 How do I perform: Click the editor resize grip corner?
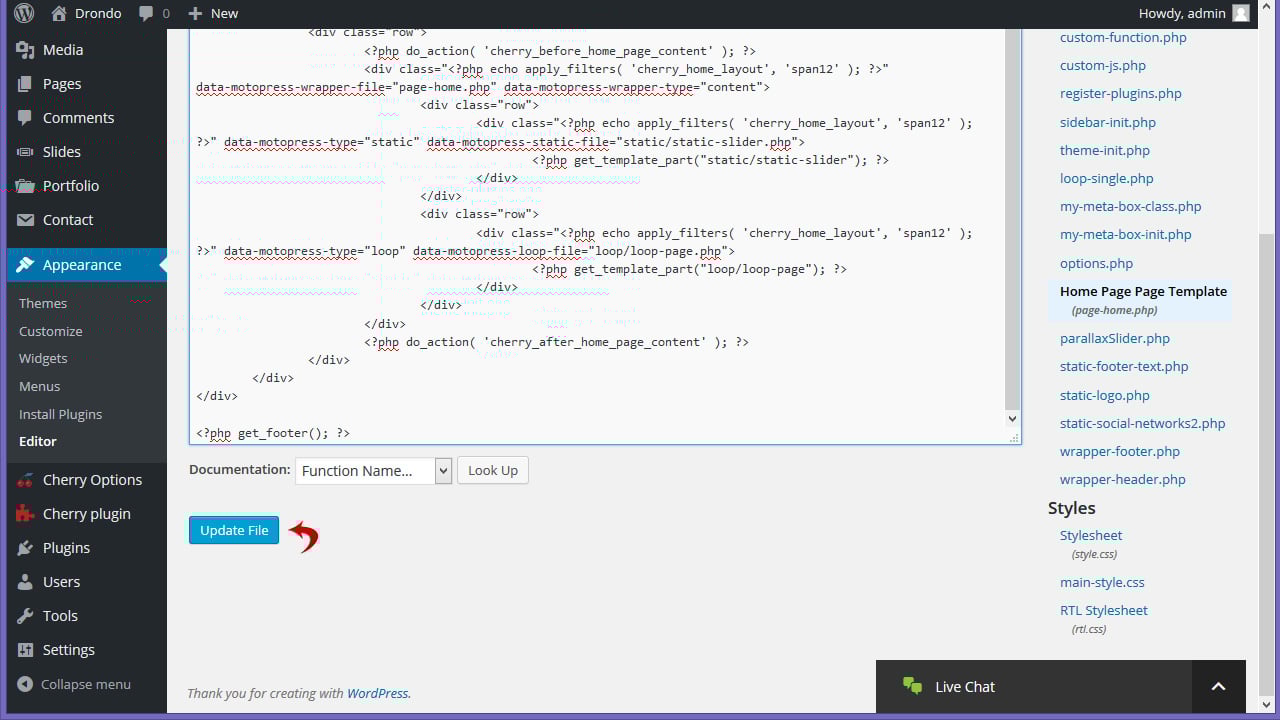(x=1015, y=438)
